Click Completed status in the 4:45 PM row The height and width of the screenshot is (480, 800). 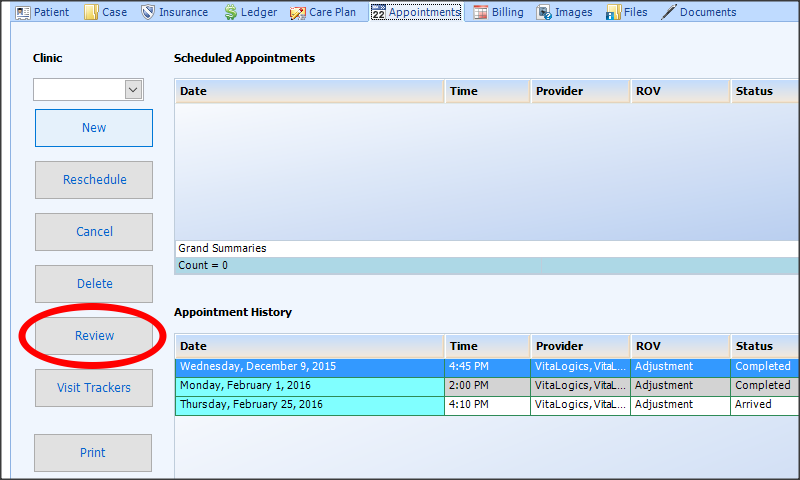coord(765,367)
